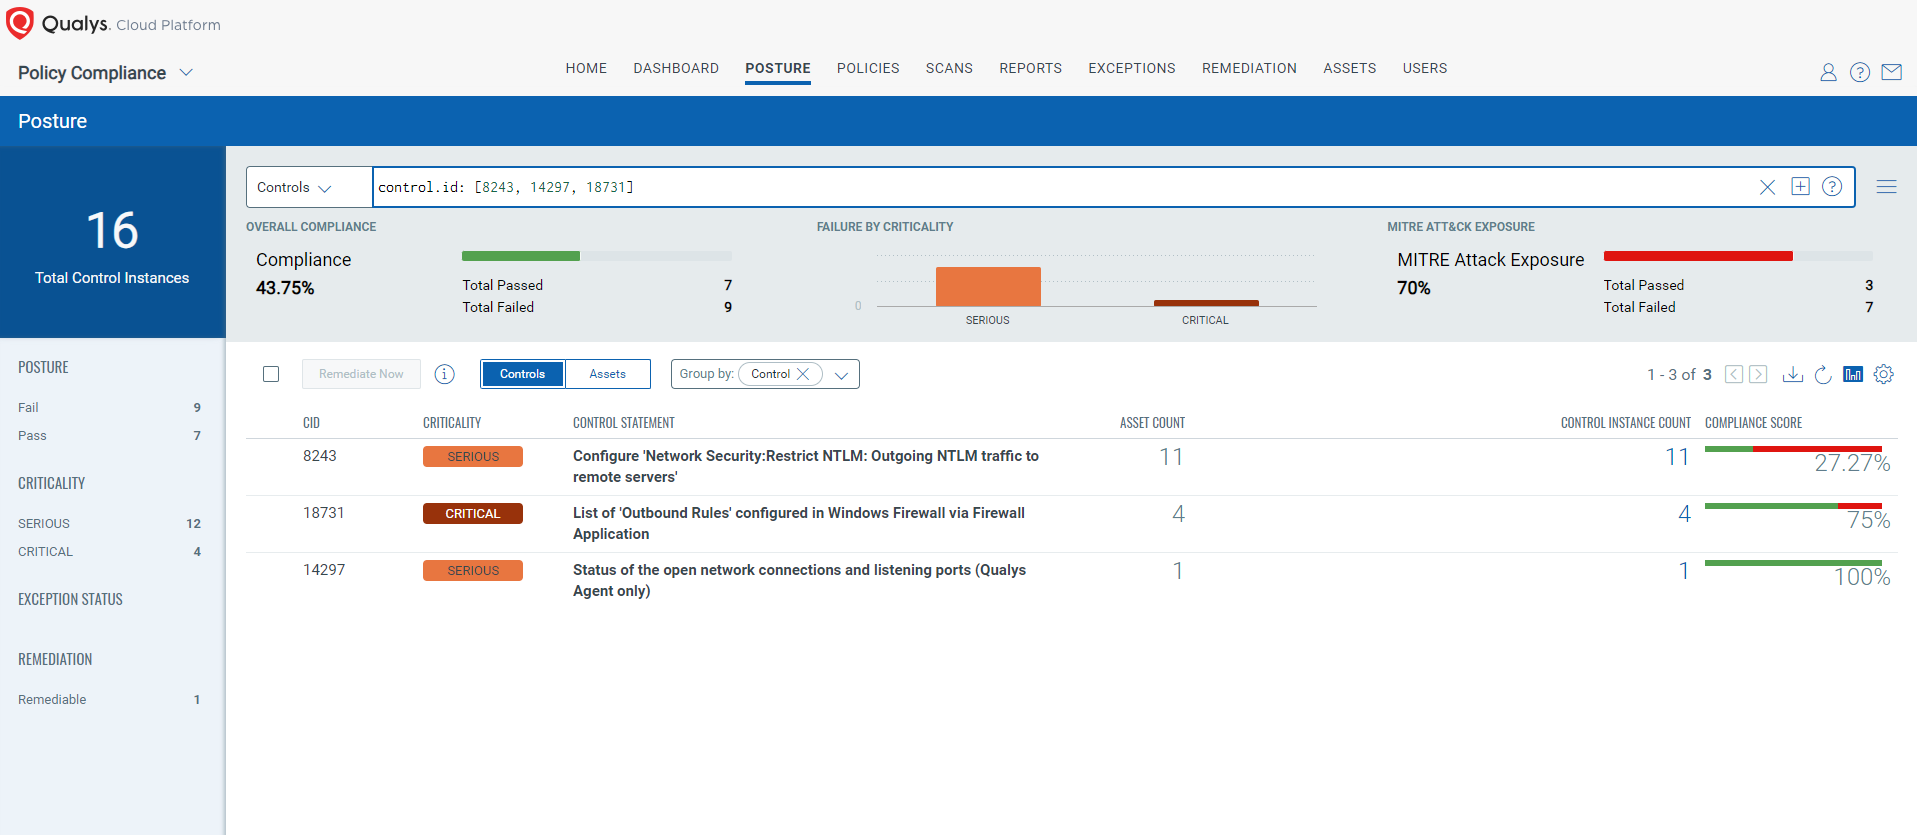
Task: Click the Remediate Now button
Action: [x=361, y=374]
